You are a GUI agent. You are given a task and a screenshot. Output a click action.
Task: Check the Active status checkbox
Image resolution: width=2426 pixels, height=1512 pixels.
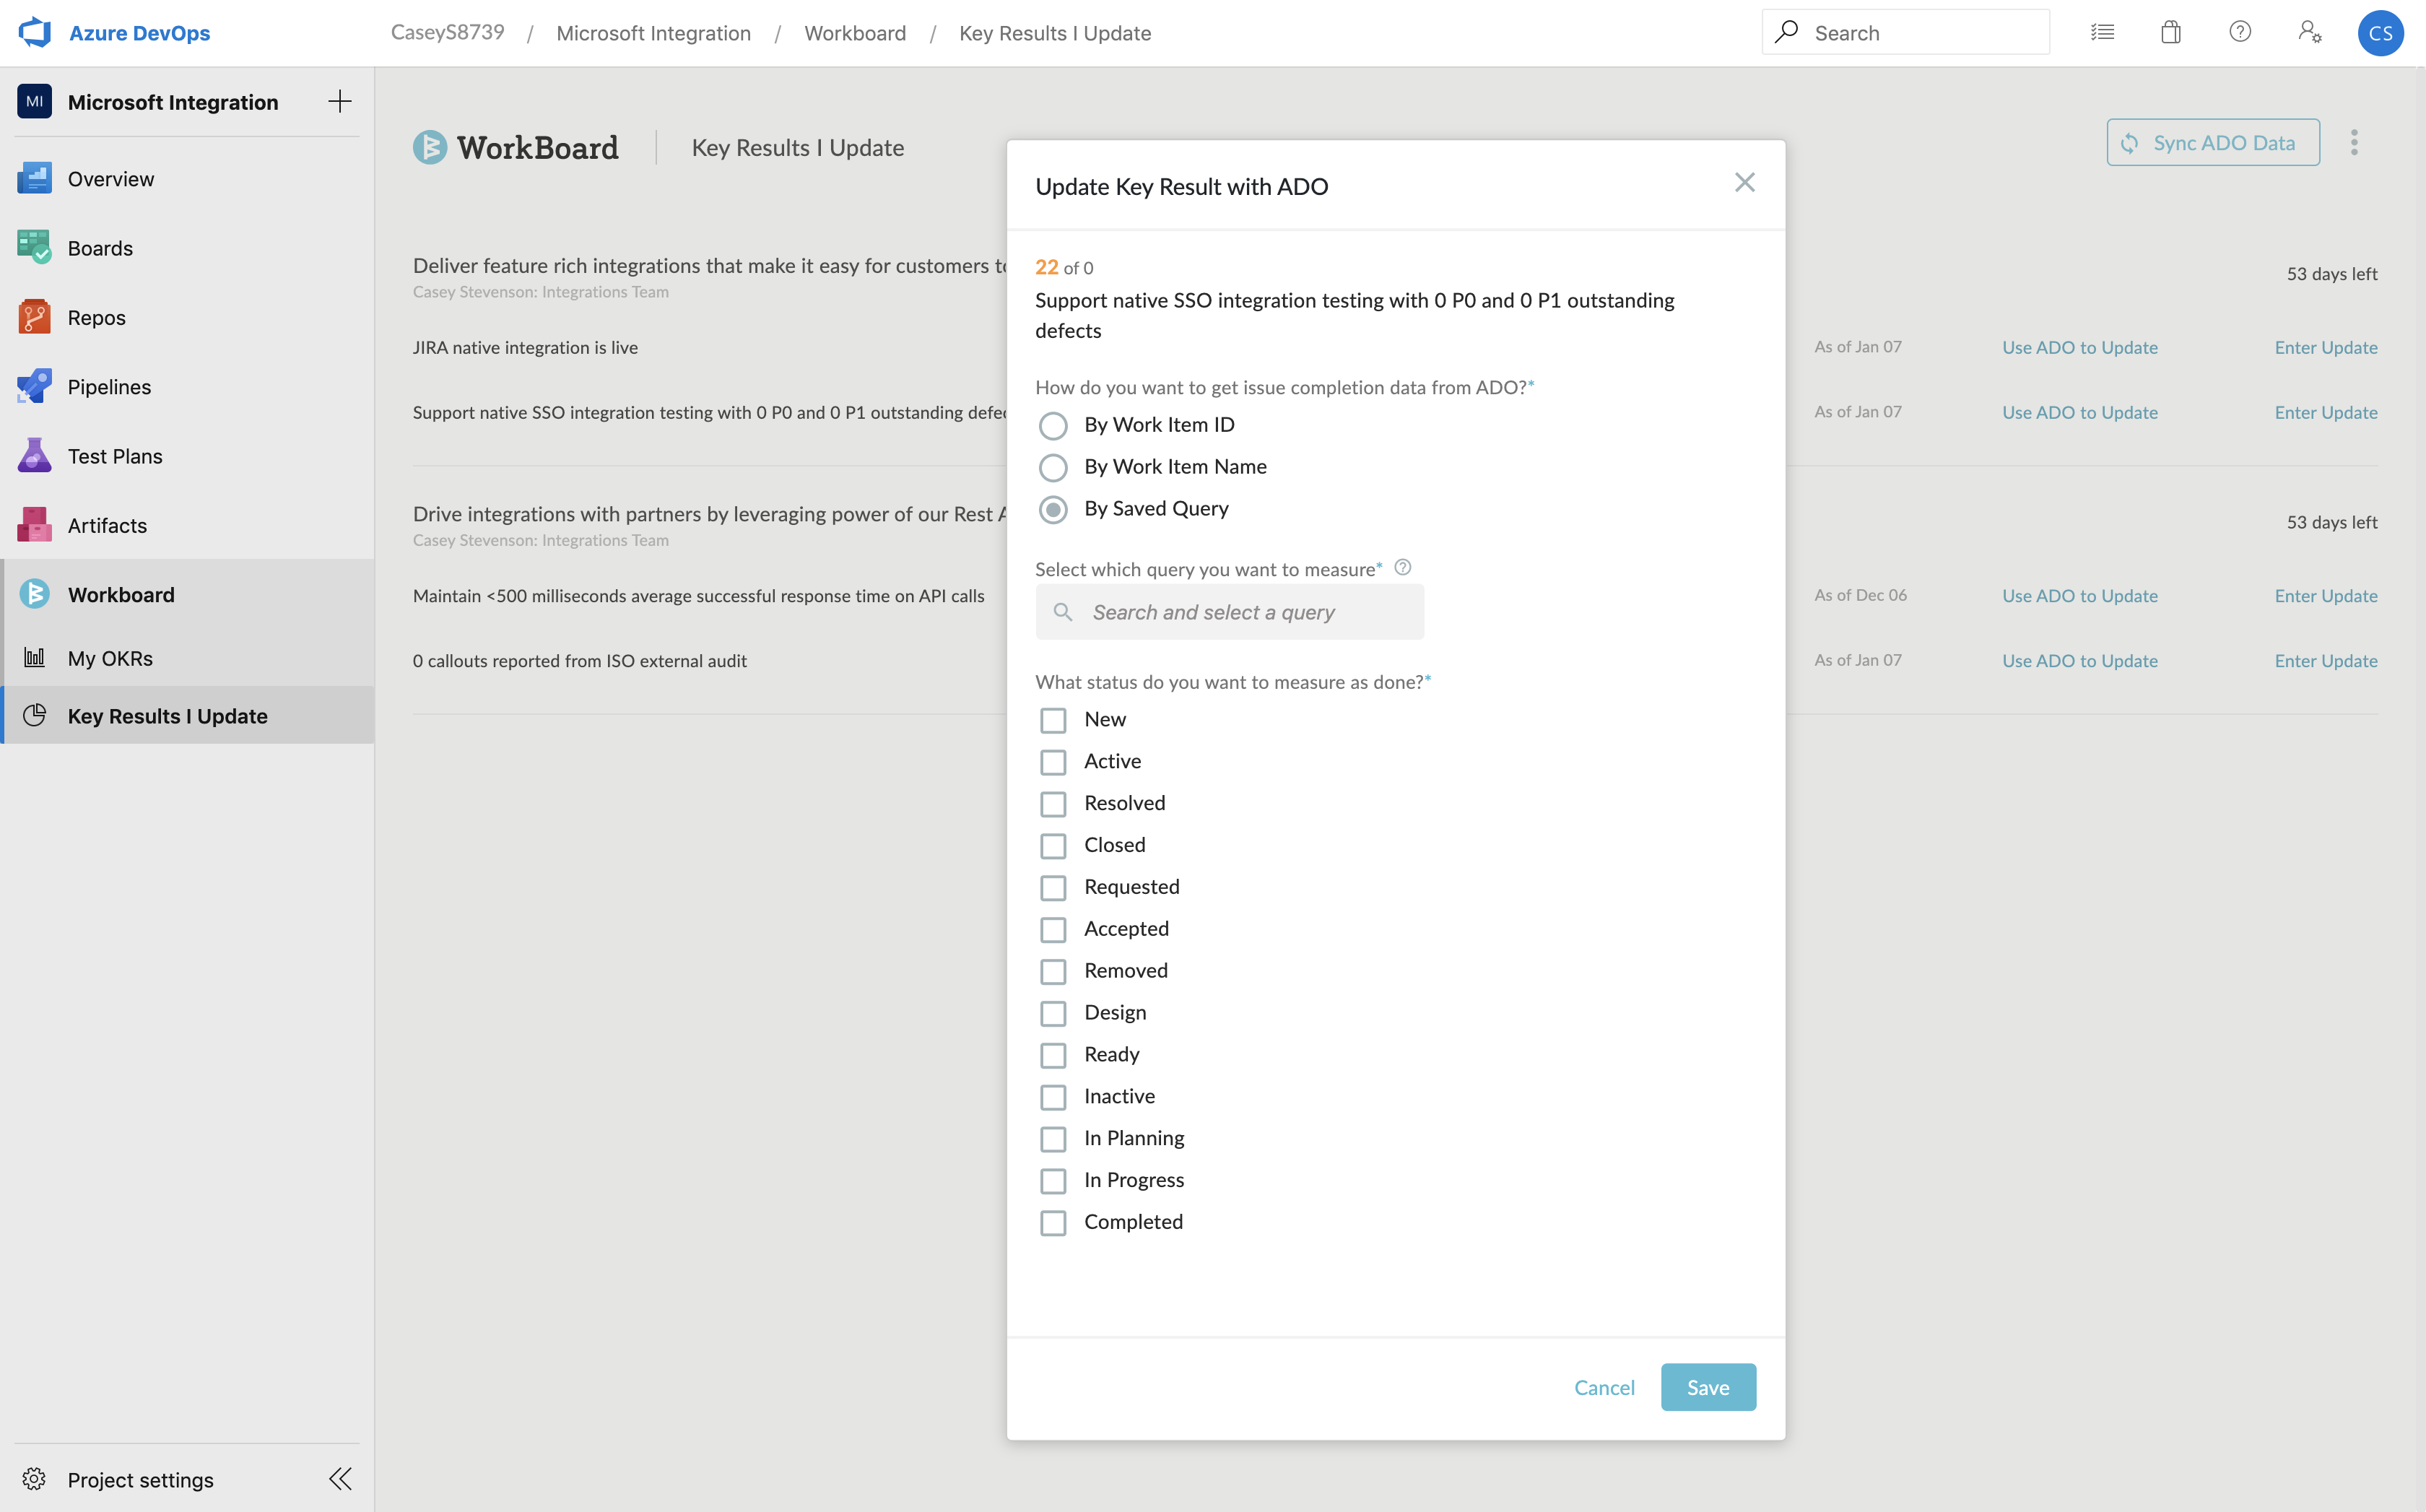coord(1053,762)
